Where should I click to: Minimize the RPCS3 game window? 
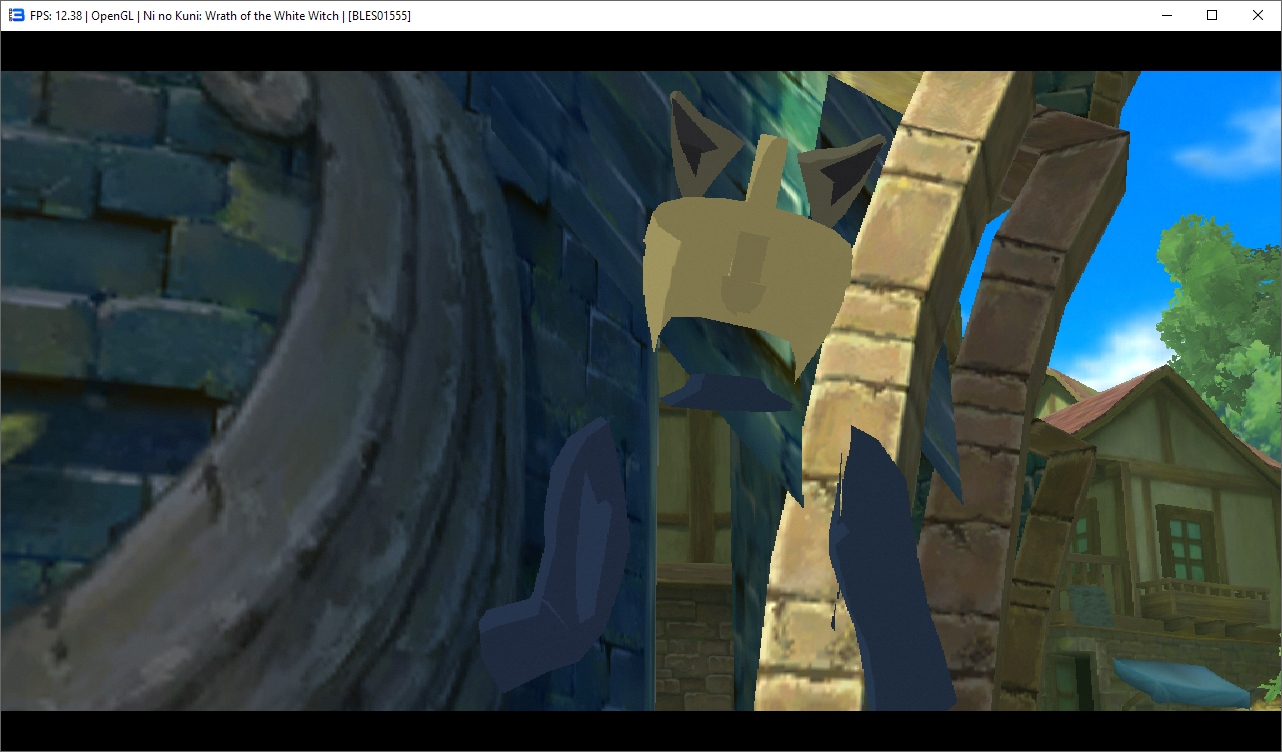pos(1166,15)
